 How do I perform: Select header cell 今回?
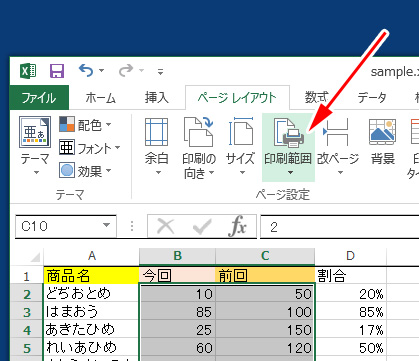click(x=177, y=276)
